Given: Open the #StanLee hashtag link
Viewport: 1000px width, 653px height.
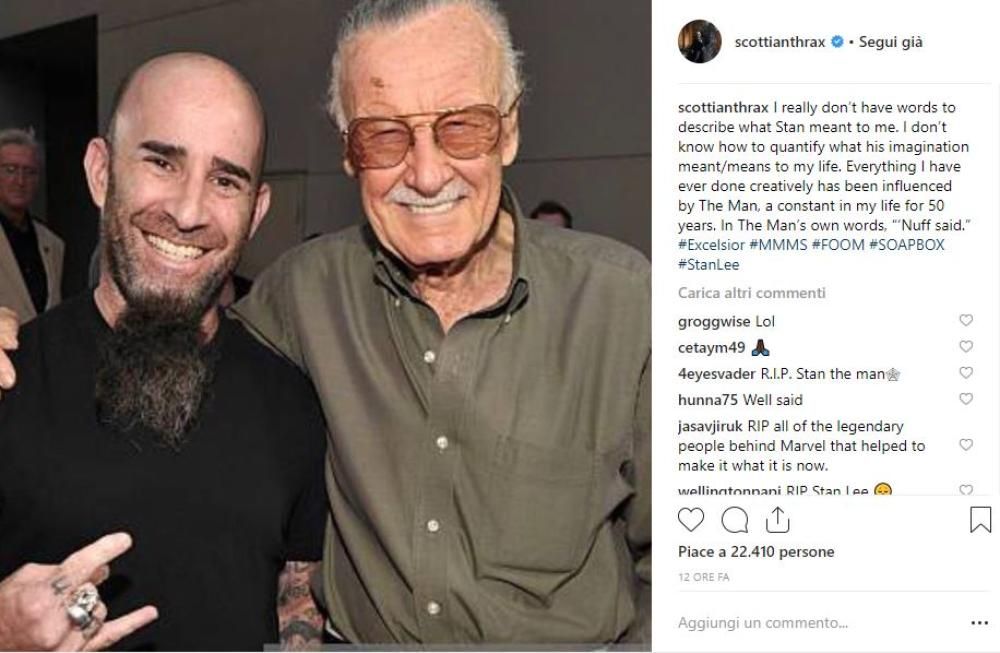Looking at the screenshot, I should pyautogui.click(x=709, y=264).
